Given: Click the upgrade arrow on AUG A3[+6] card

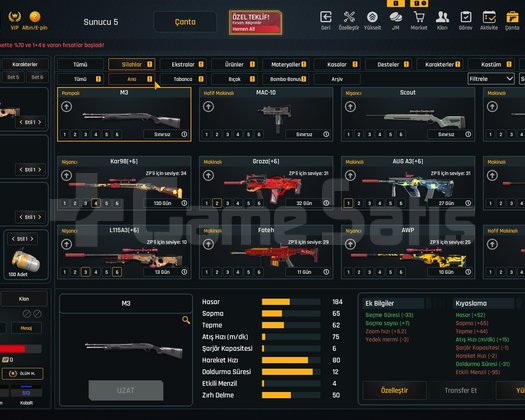Looking at the screenshot, I should pyautogui.click(x=350, y=176).
